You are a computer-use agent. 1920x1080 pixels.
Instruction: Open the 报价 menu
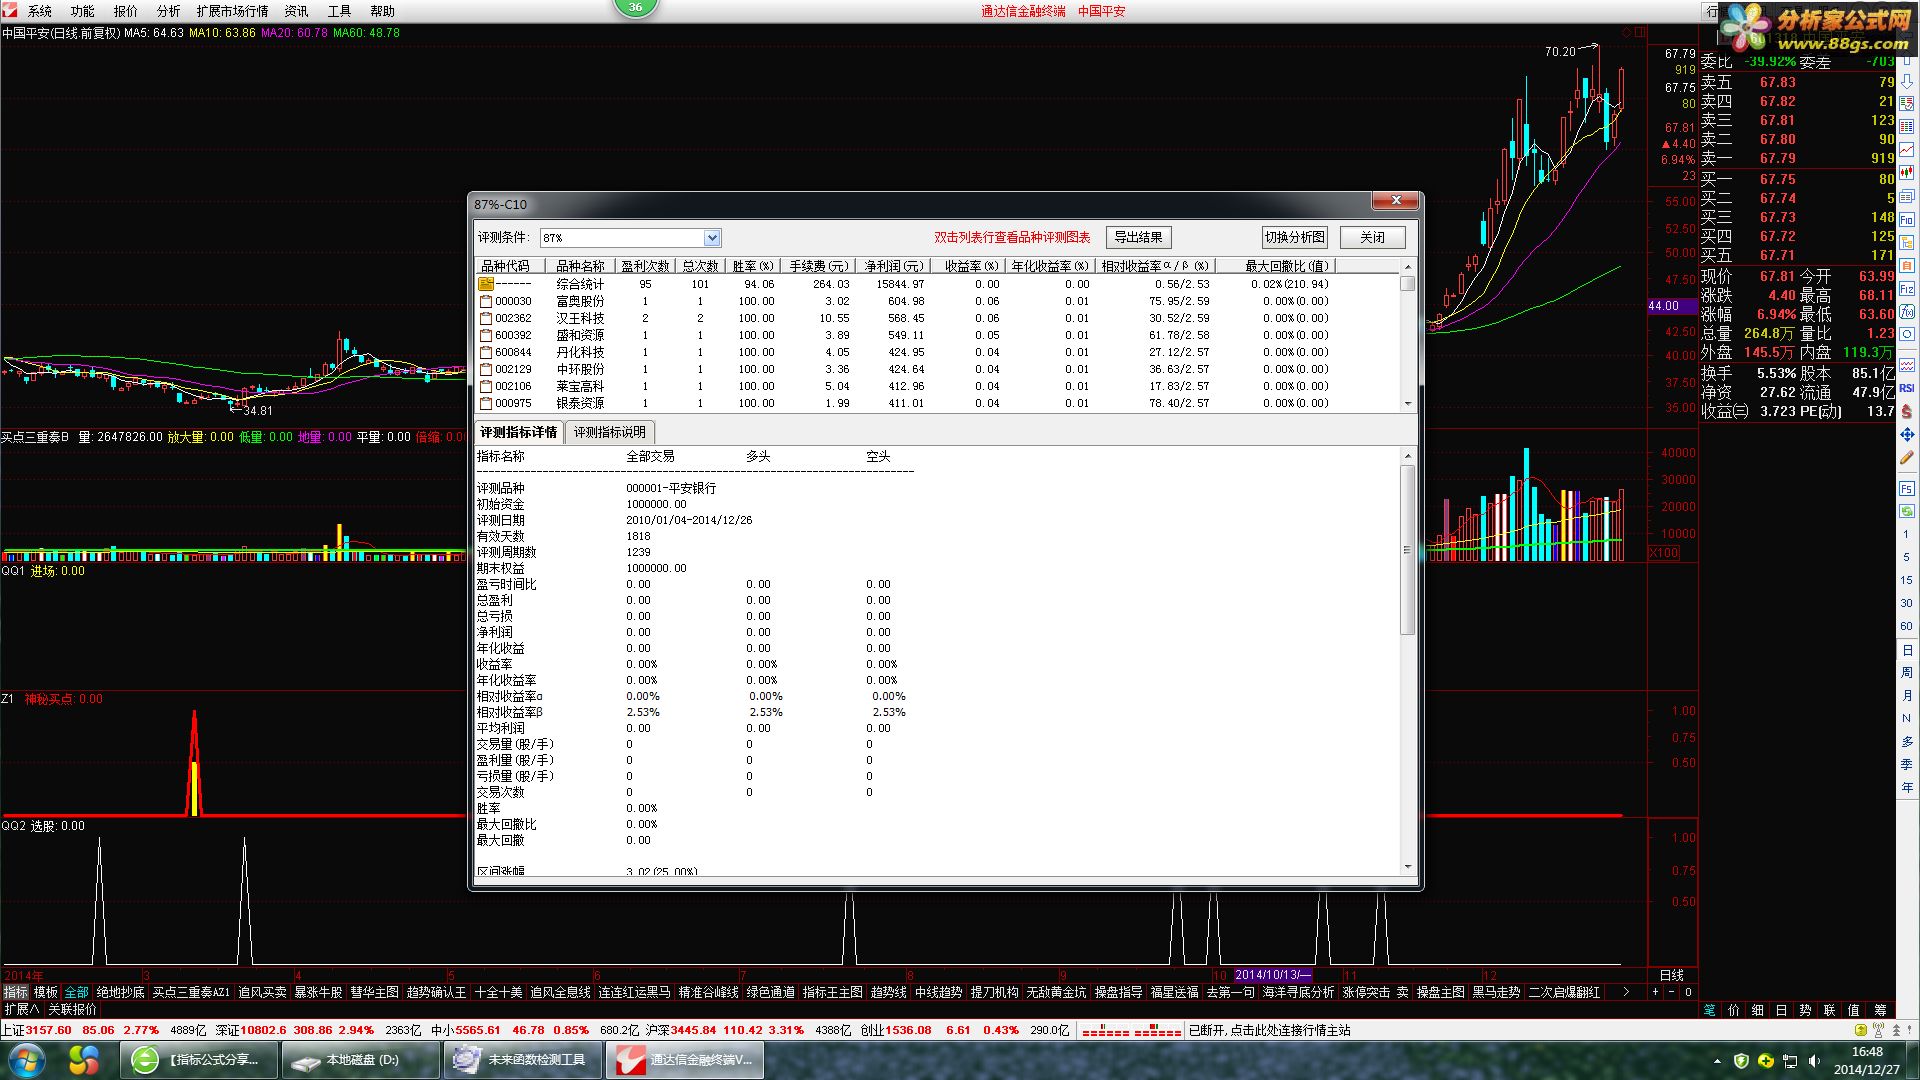click(x=125, y=11)
